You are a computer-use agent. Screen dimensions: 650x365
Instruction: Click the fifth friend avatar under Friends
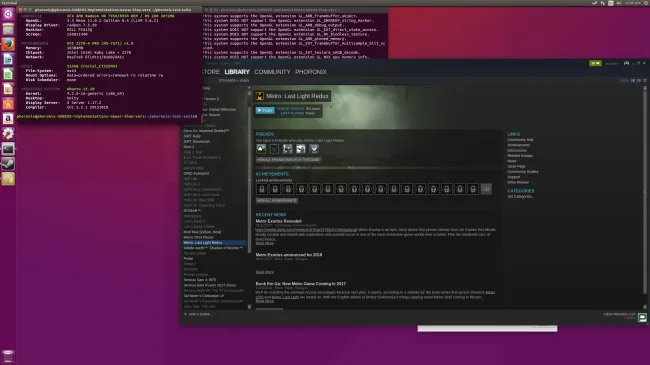click(314, 148)
